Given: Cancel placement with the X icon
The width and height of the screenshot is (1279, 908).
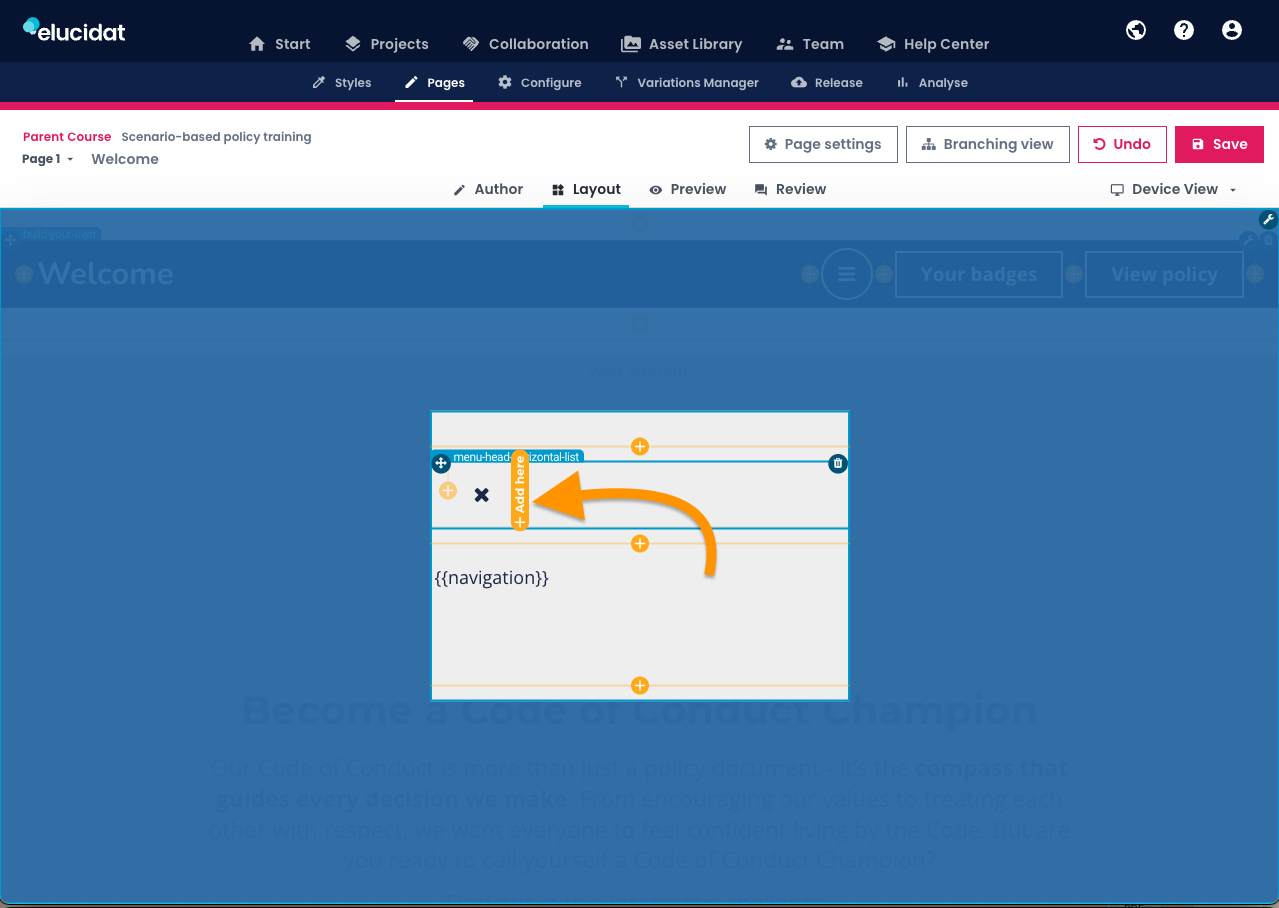Looking at the screenshot, I should click(x=481, y=494).
